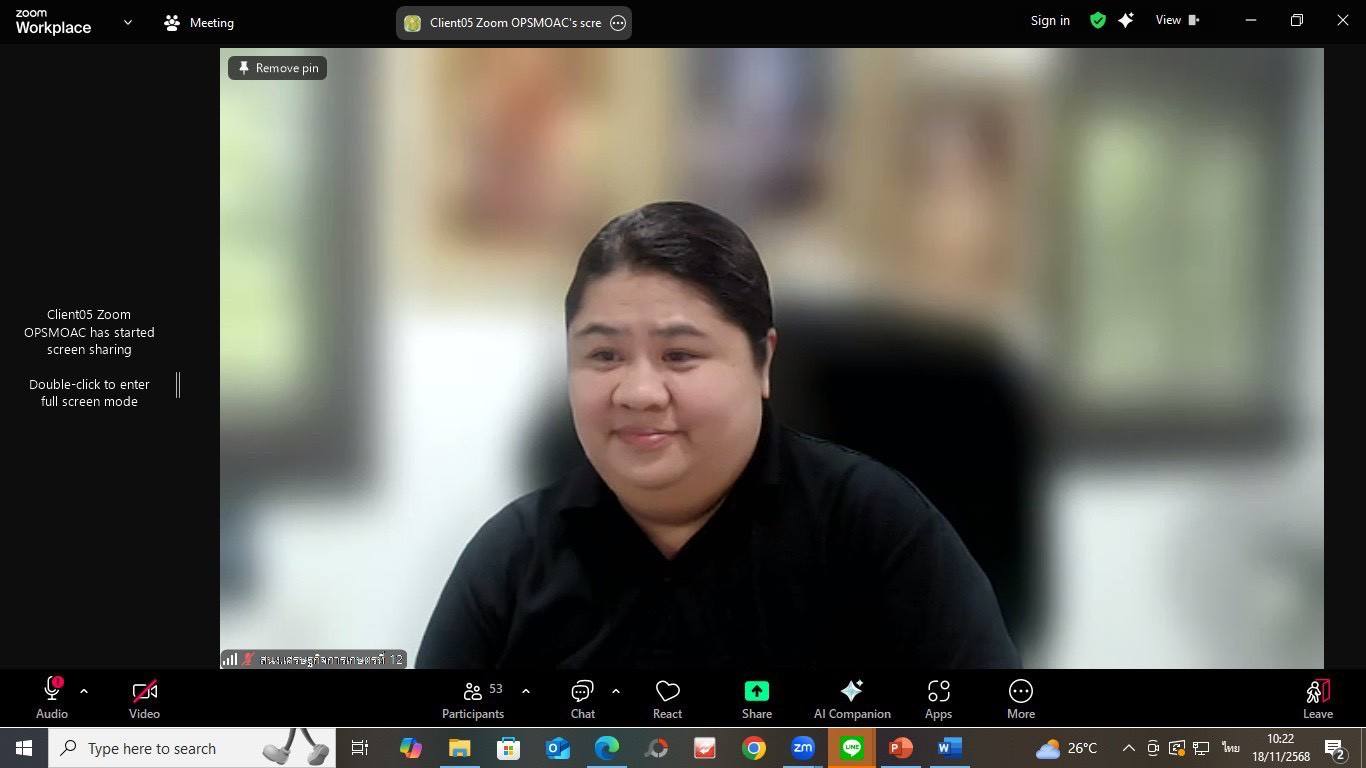Expand the audio settings arrow

click(x=84, y=691)
